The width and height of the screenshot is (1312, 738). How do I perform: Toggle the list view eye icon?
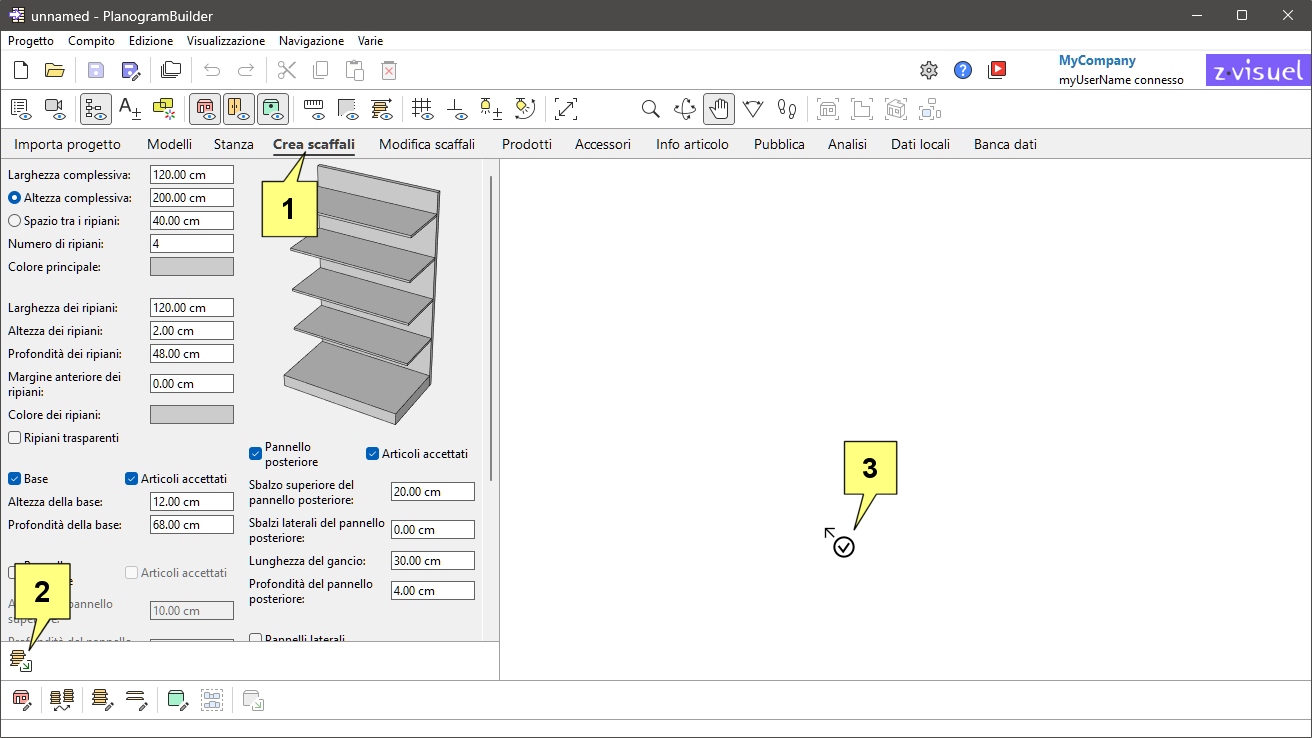pyautogui.click(x=21, y=109)
